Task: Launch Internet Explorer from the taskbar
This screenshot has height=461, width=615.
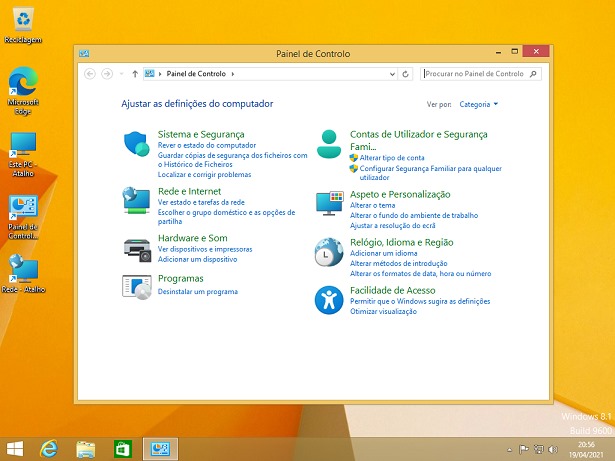Action: (49, 449)
